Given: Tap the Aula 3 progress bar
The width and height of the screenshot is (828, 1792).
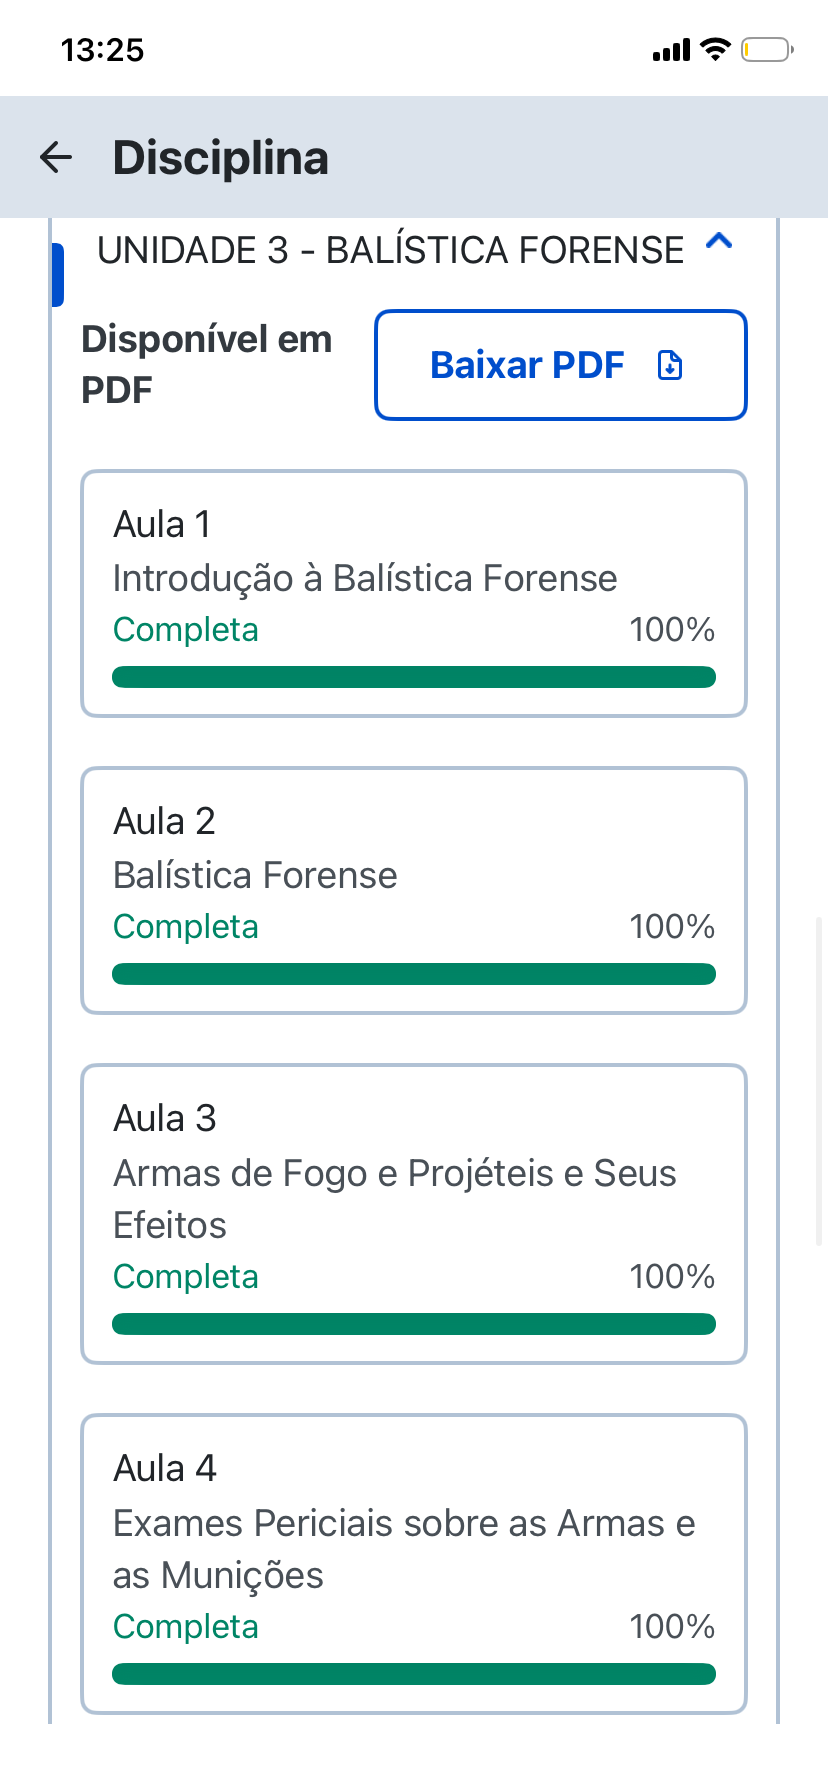Looking at the screenshot, I should tap(414, 1324).
